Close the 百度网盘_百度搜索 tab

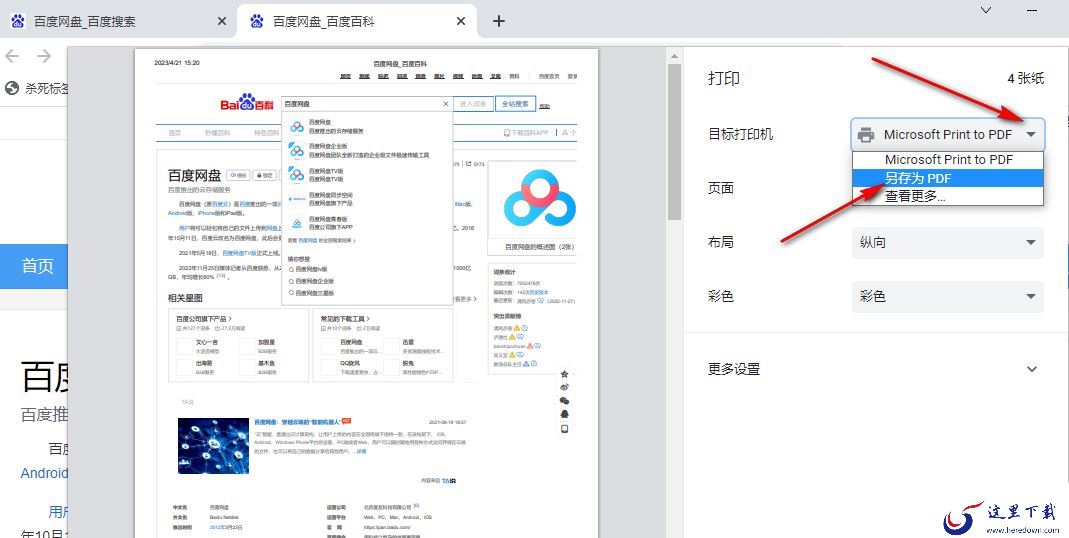(x=222, y=21)
